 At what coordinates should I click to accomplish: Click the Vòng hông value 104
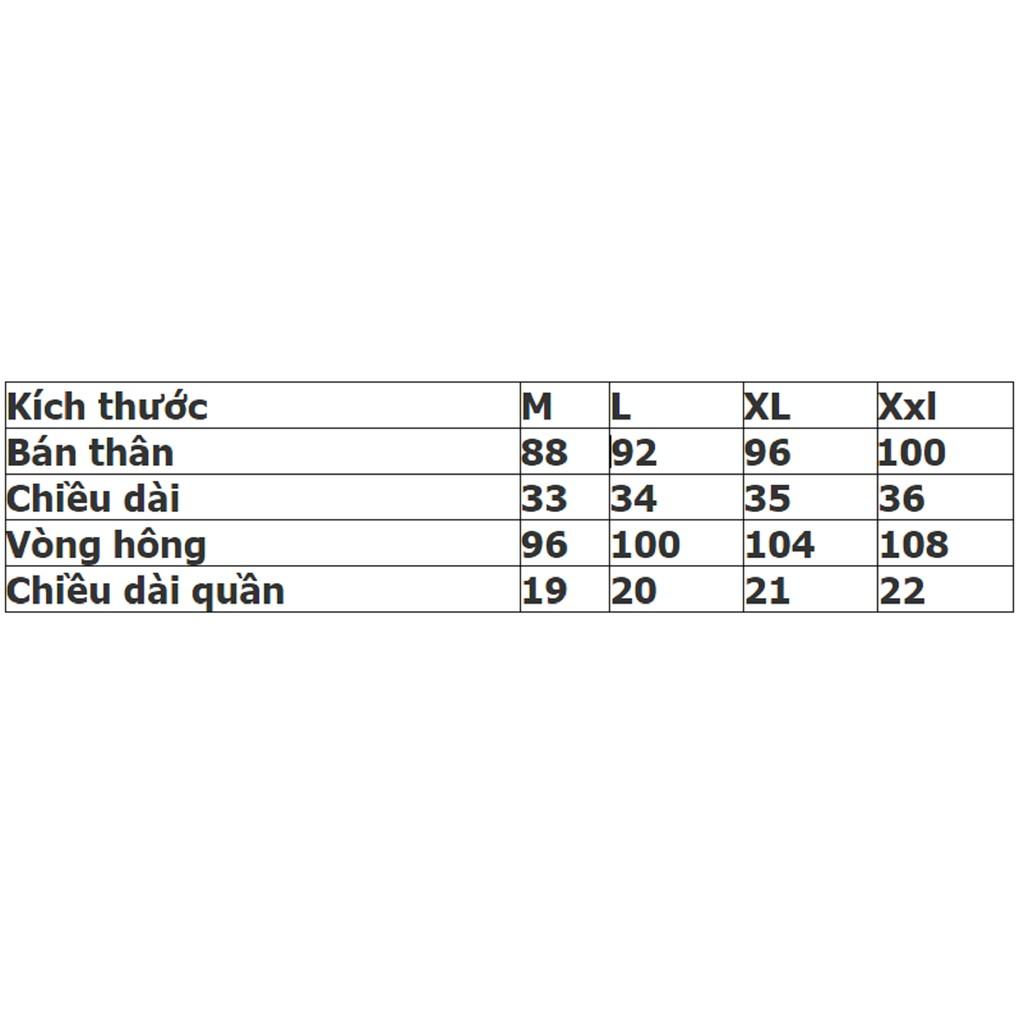pos(810,543)
